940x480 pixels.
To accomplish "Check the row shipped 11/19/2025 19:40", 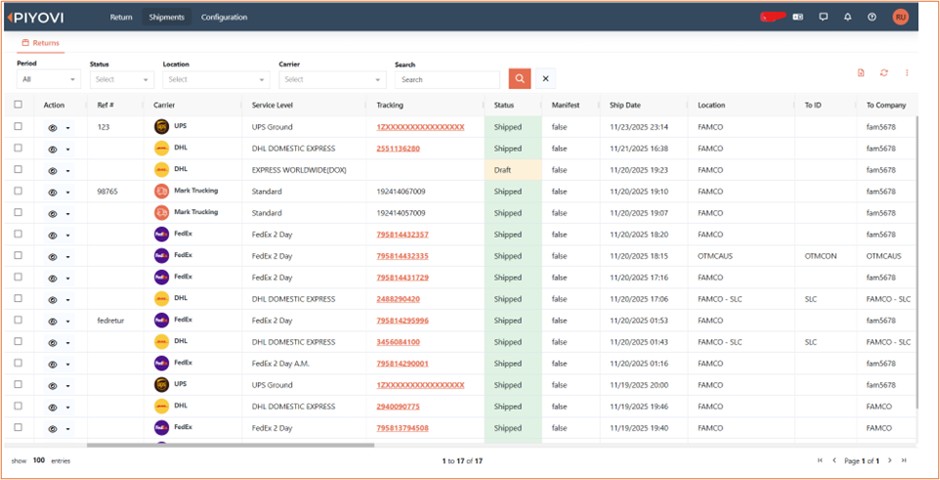I will (18, 427).
